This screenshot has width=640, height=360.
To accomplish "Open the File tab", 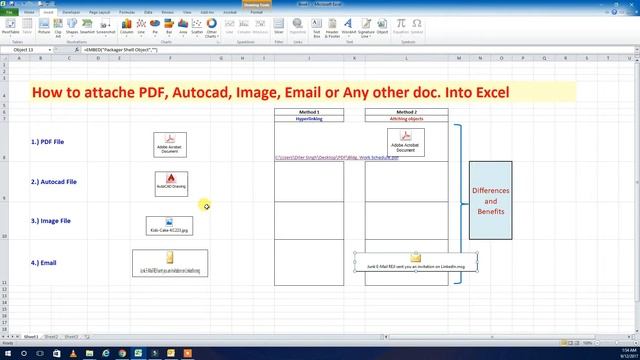I will coord(9,12).
